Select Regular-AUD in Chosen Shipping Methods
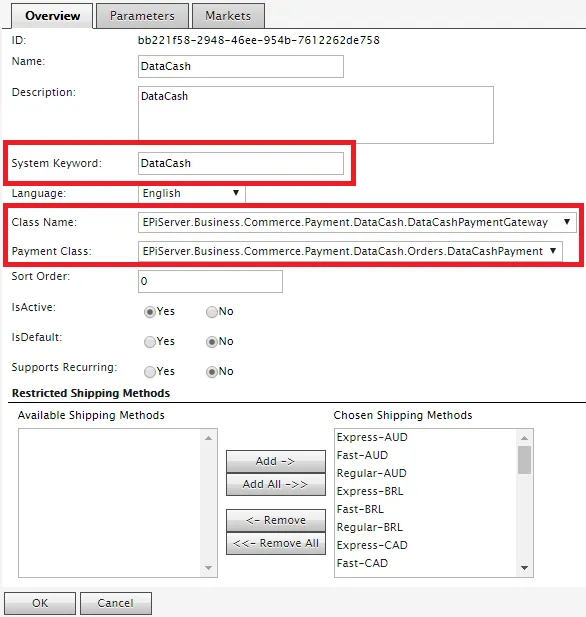This screenshot has height=617, width=586. [426, 473]
